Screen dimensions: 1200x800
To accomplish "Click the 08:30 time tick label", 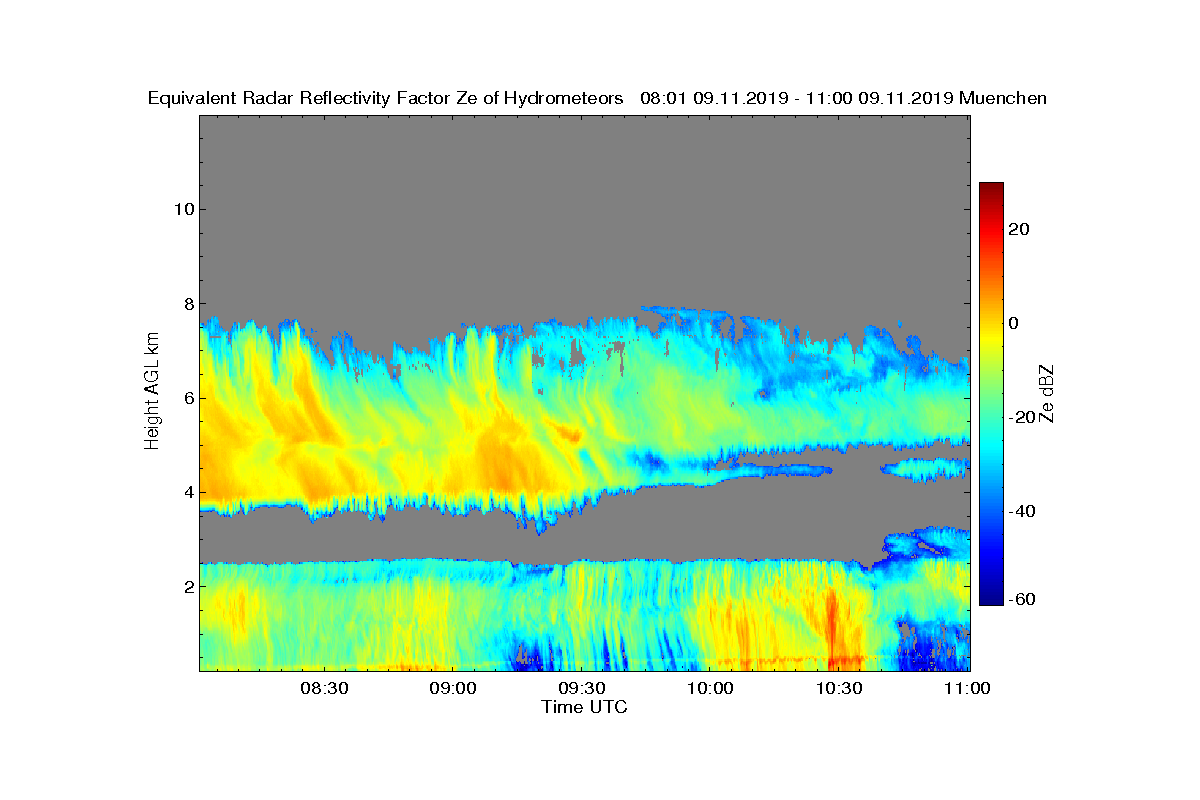I will point(323,689).
